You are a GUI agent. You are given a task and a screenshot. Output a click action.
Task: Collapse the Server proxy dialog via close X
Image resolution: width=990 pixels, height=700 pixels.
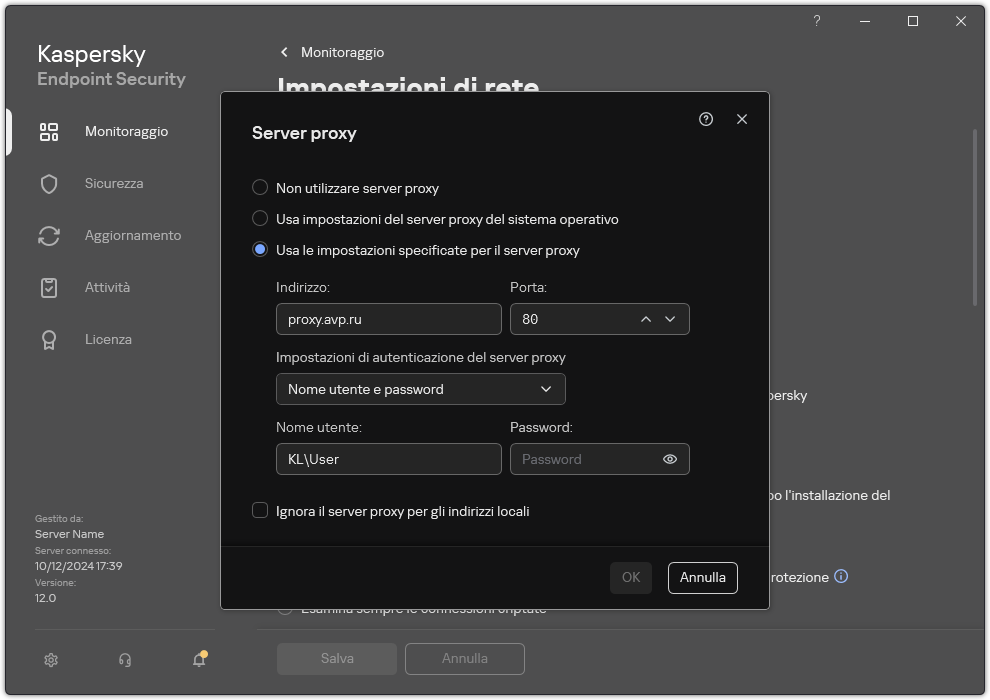click(x=741, y=119)
